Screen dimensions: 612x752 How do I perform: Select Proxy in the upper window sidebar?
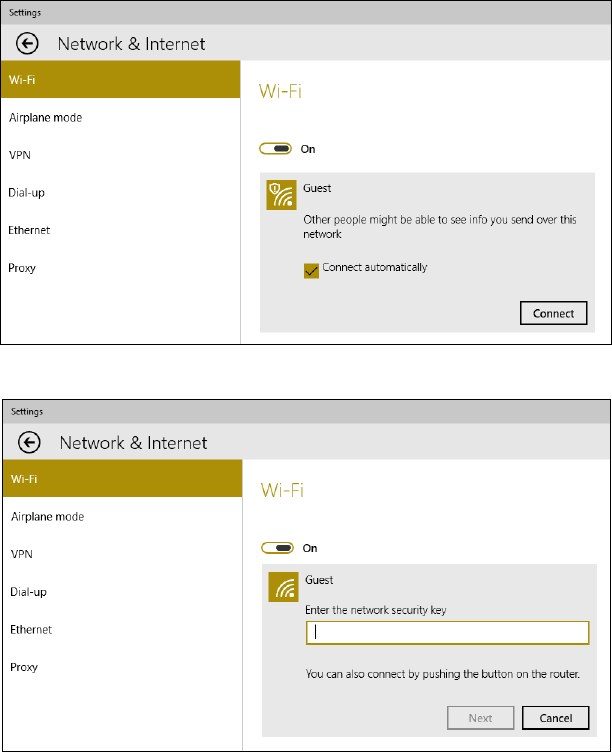[24, 268]
